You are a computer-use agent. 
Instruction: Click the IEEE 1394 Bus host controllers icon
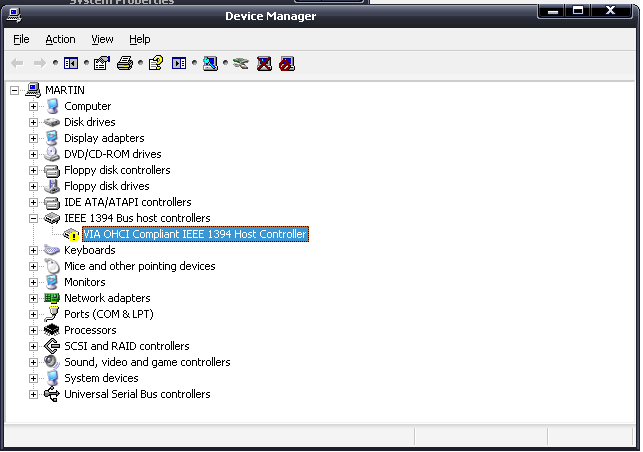pyautogui.click(x=52, y=218)
